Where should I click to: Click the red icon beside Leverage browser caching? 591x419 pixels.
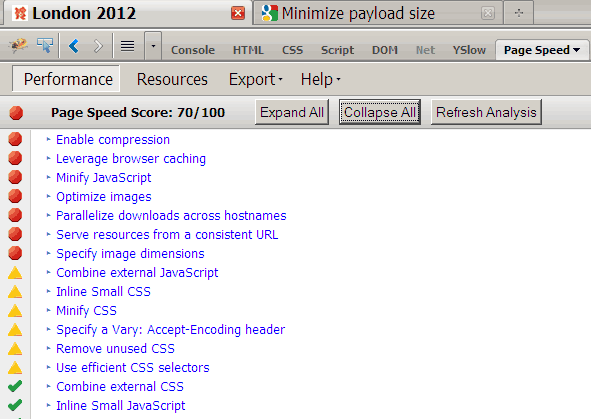pyautogui.click(x=15, y=158)
